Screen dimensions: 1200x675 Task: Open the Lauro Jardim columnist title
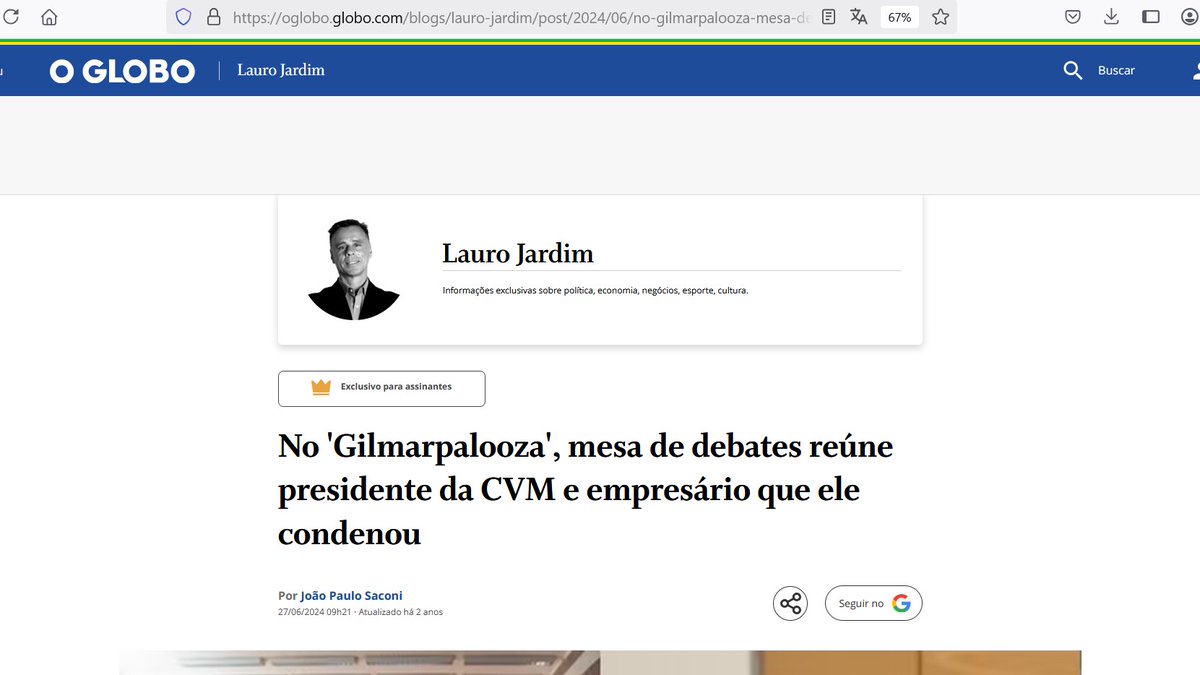(518, 254)
